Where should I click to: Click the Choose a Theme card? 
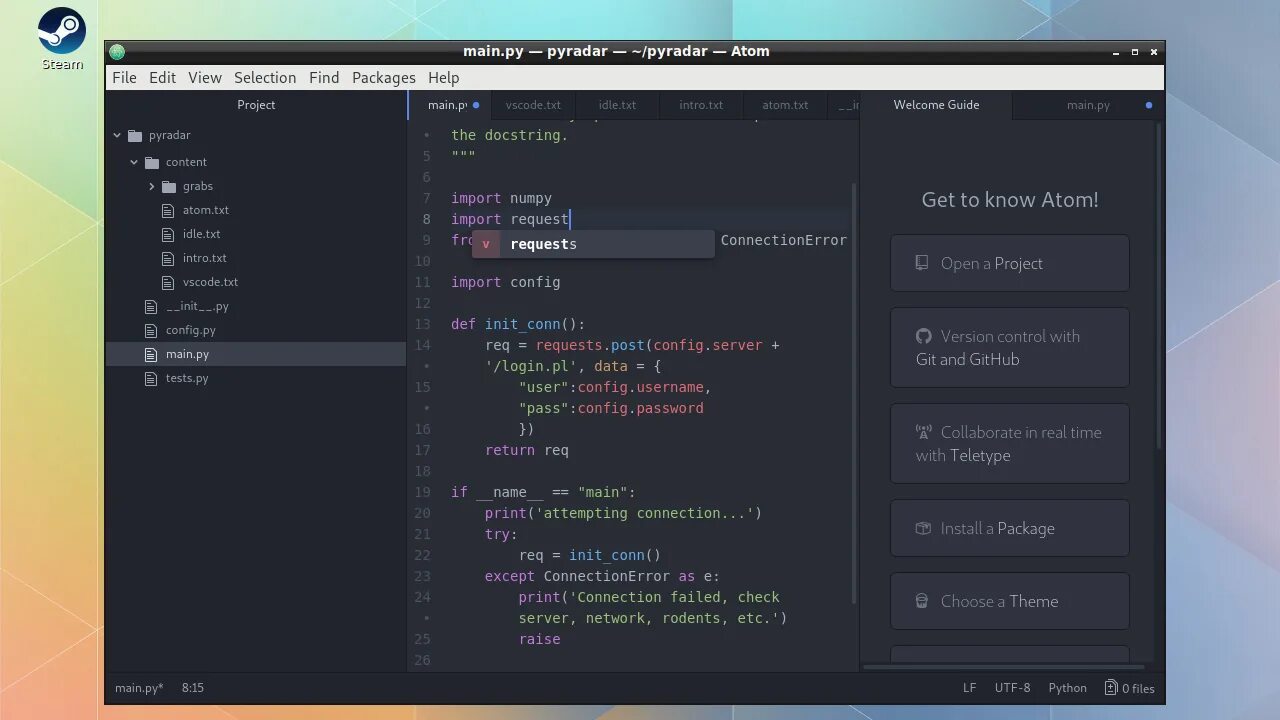[x=1010, y=601]
